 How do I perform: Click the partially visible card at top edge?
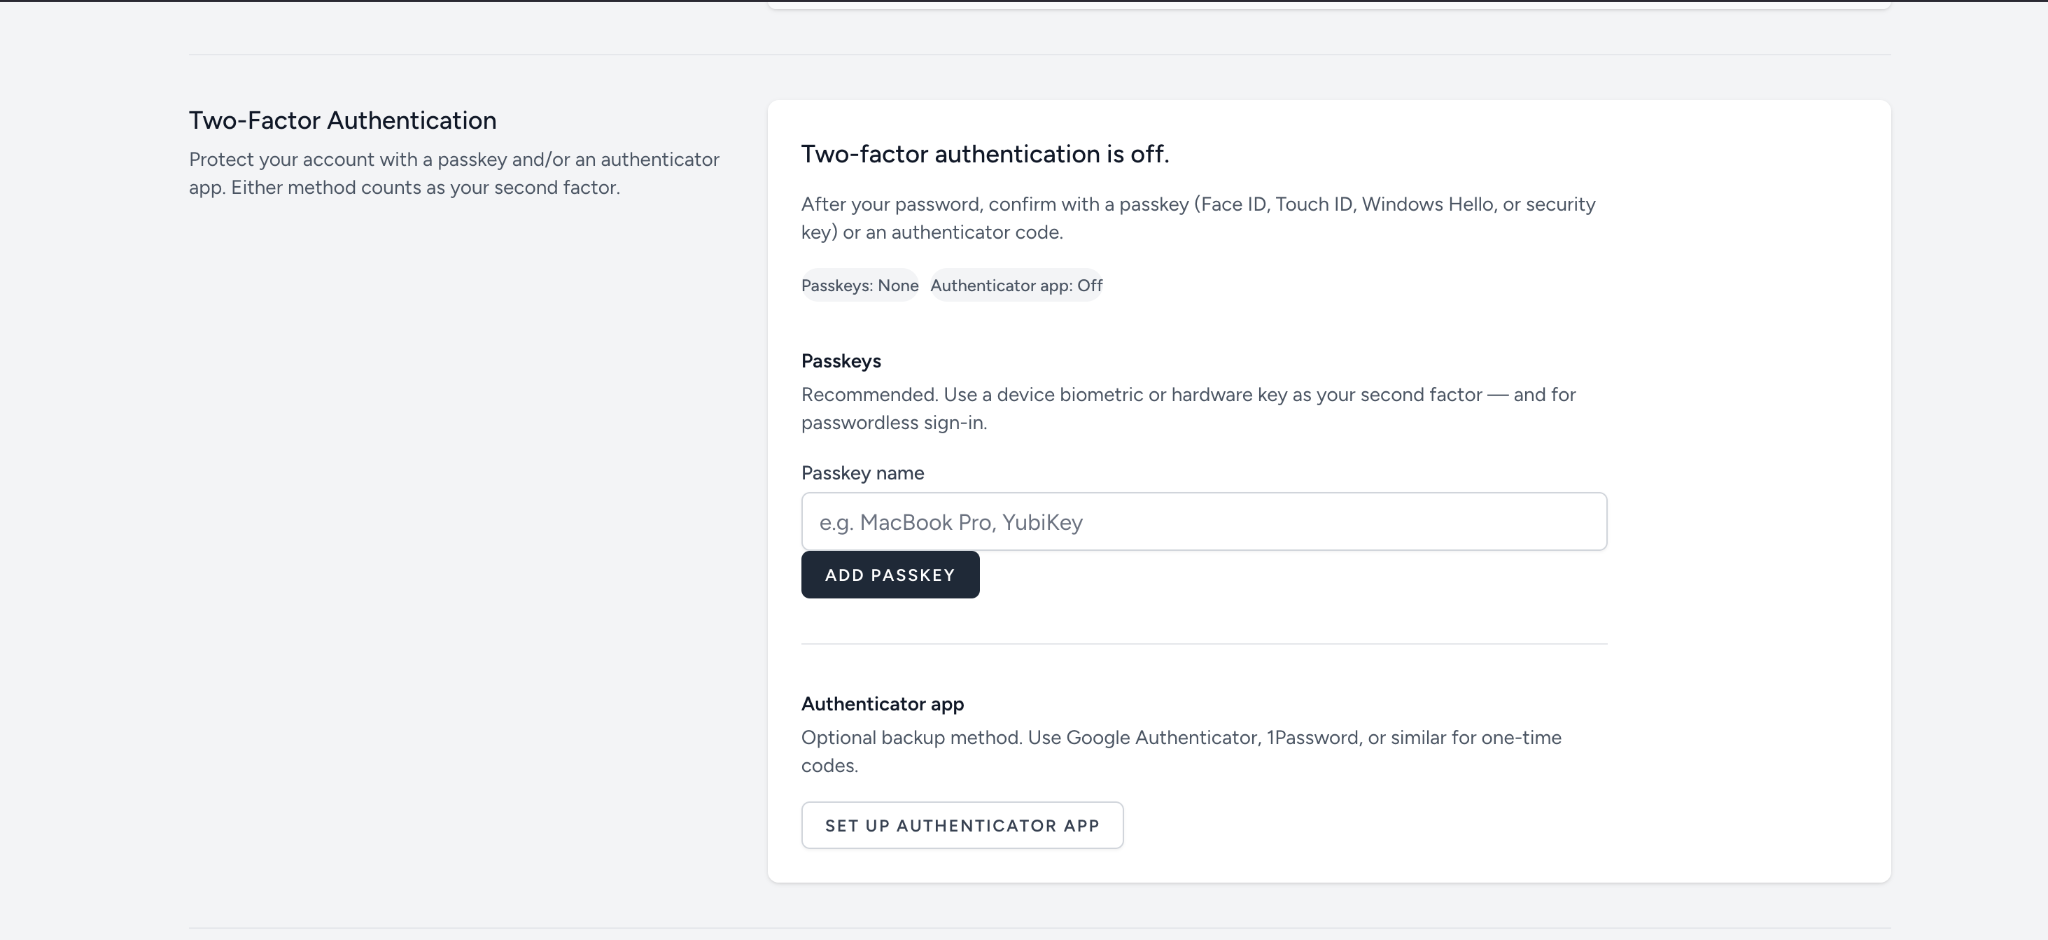click(1329, 5)
